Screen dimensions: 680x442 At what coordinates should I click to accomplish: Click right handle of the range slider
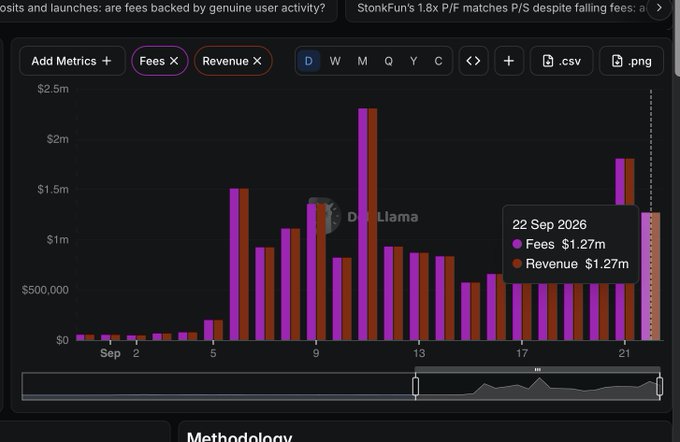pyautogui.click(x=660, y=386)
